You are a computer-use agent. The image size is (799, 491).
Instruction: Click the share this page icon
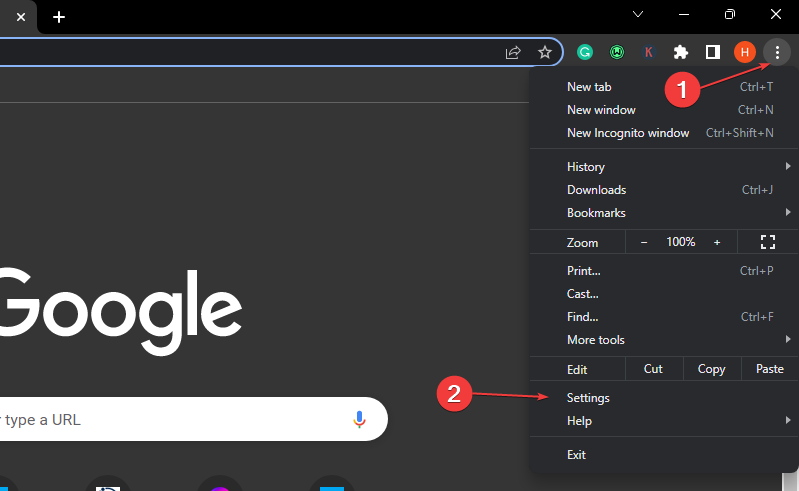pos(513,52)
